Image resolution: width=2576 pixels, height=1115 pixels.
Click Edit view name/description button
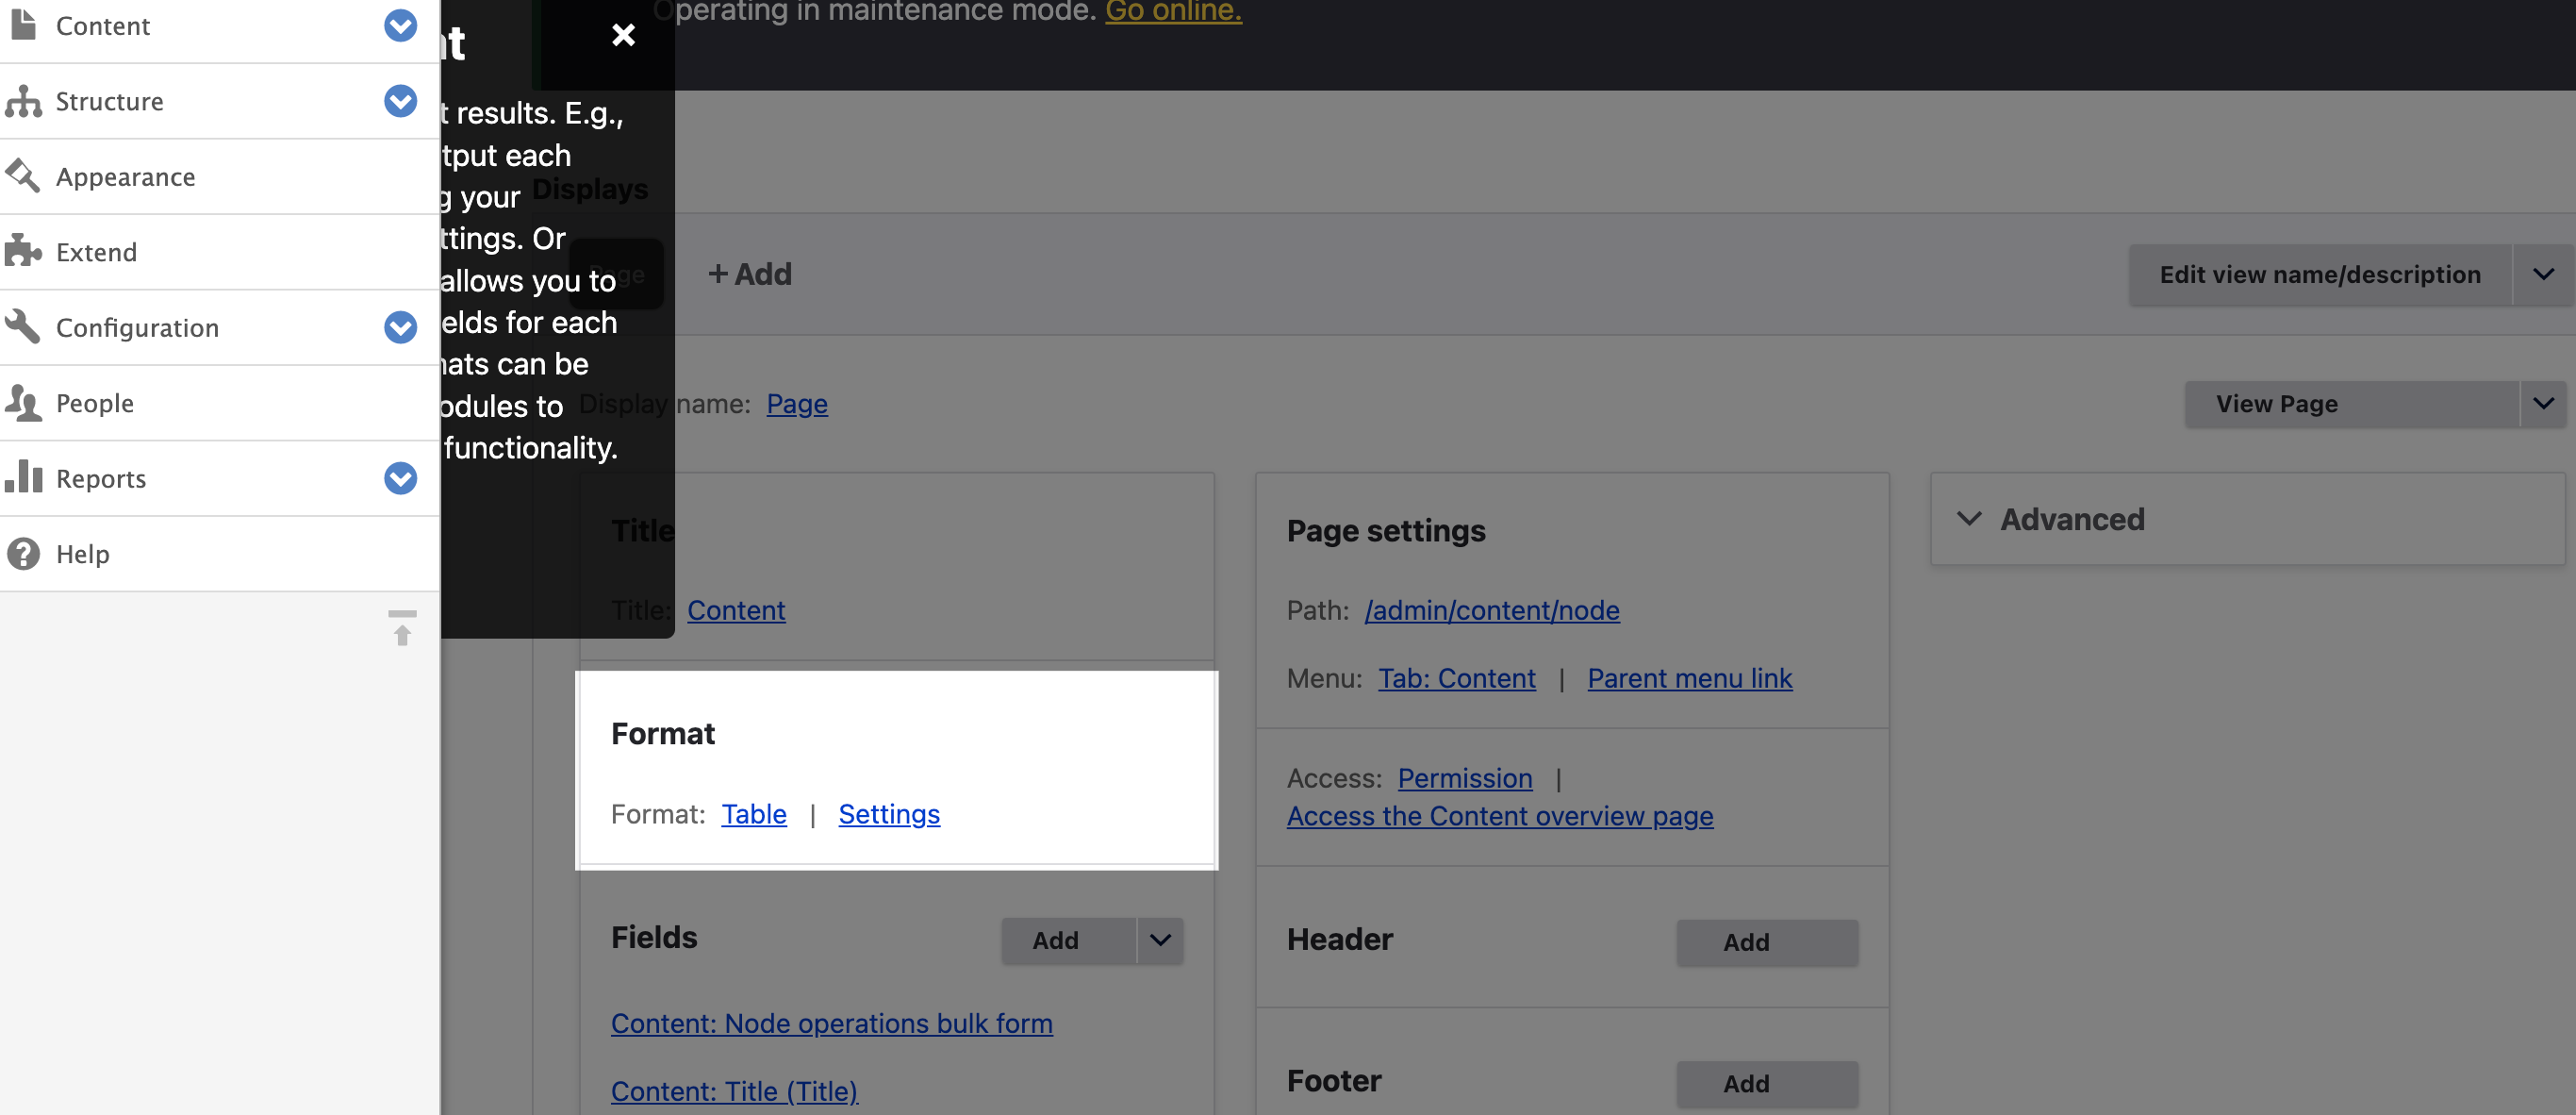click(2320, 275)
